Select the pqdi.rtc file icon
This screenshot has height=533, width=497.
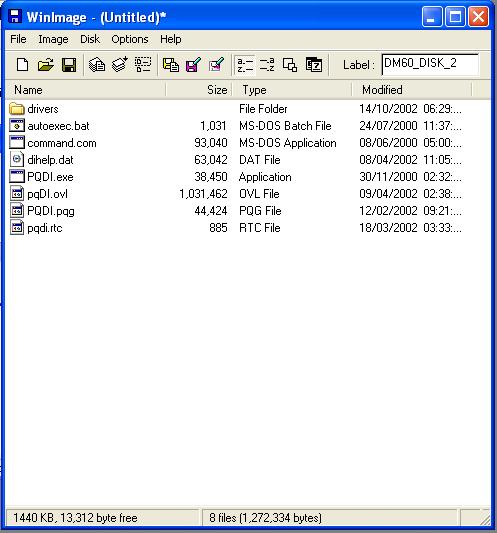[x=17, y=228]
